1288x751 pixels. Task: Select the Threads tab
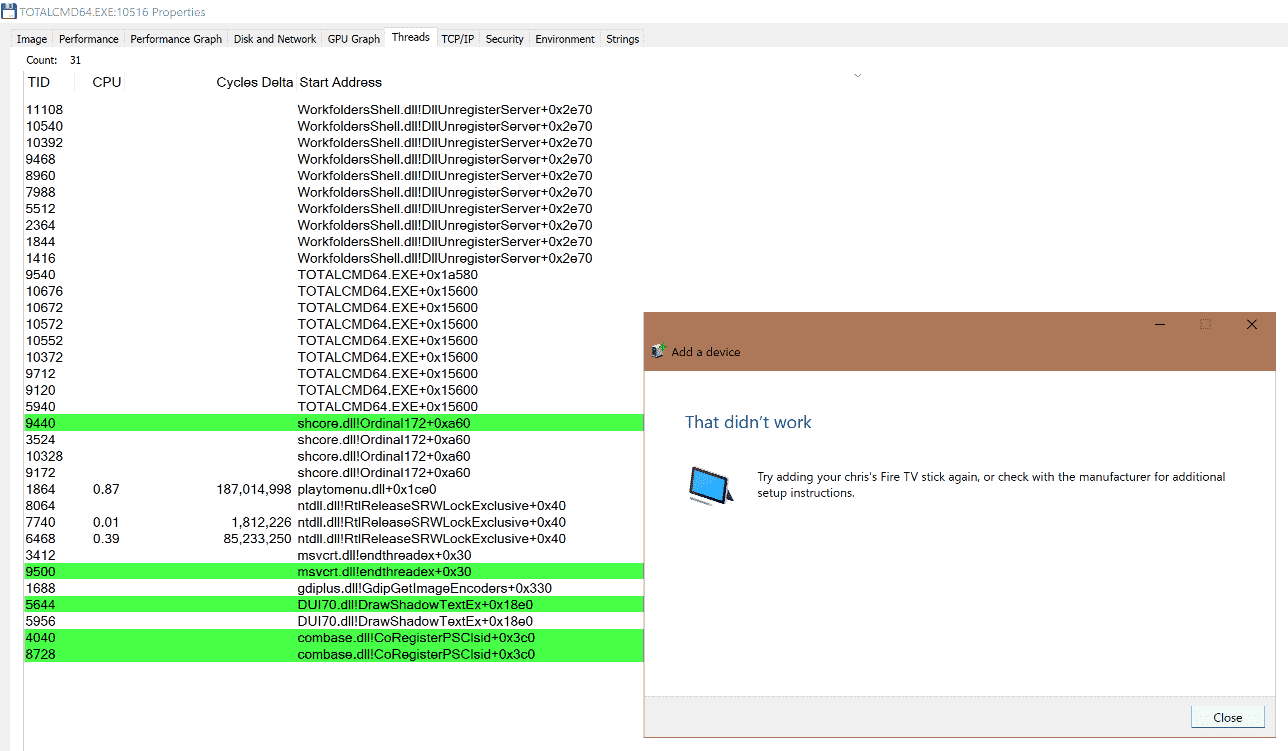coord(411,37)
